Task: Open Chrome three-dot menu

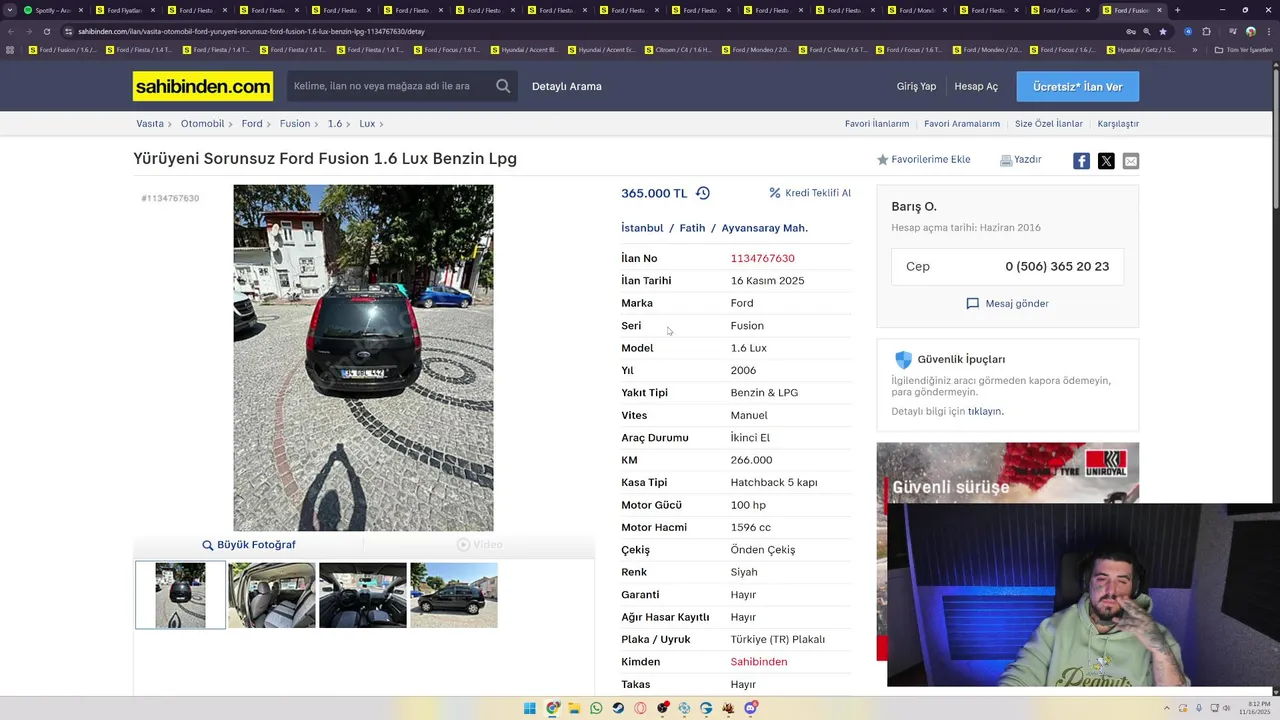Action: point(1268,31)
